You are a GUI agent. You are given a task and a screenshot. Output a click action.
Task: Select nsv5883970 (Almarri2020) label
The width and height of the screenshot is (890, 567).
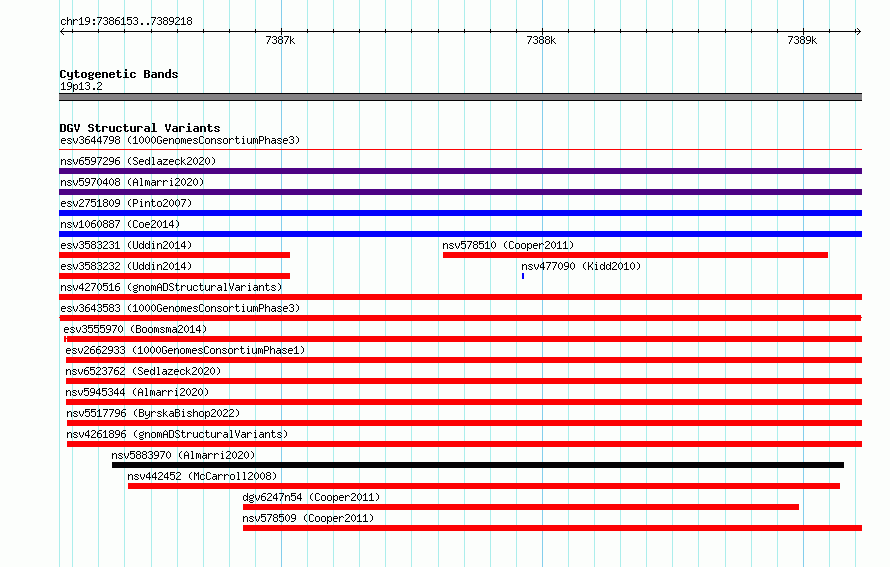point(183,455)
